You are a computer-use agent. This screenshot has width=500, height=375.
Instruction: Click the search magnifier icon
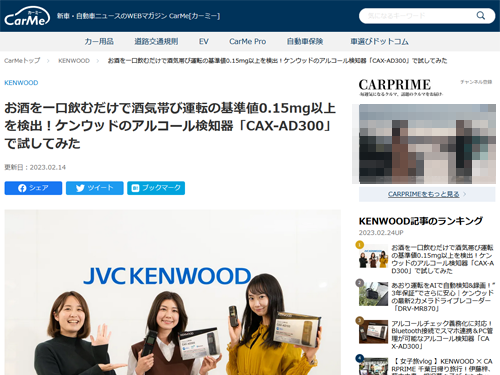coord(480,16)
